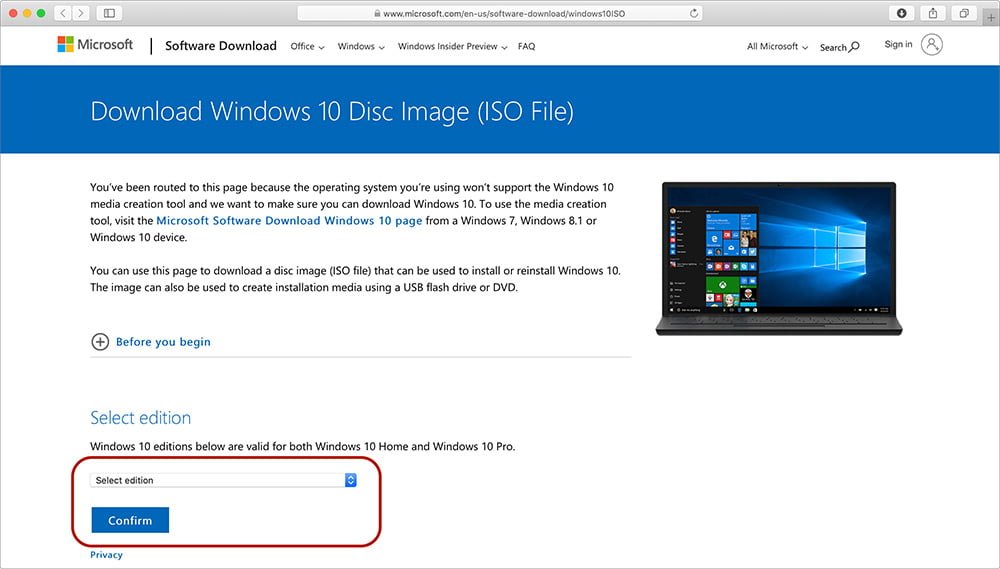Click the Microsoft logo
Image resolution: width=1000 pixels, height=569 pixels.
point(95,44)
